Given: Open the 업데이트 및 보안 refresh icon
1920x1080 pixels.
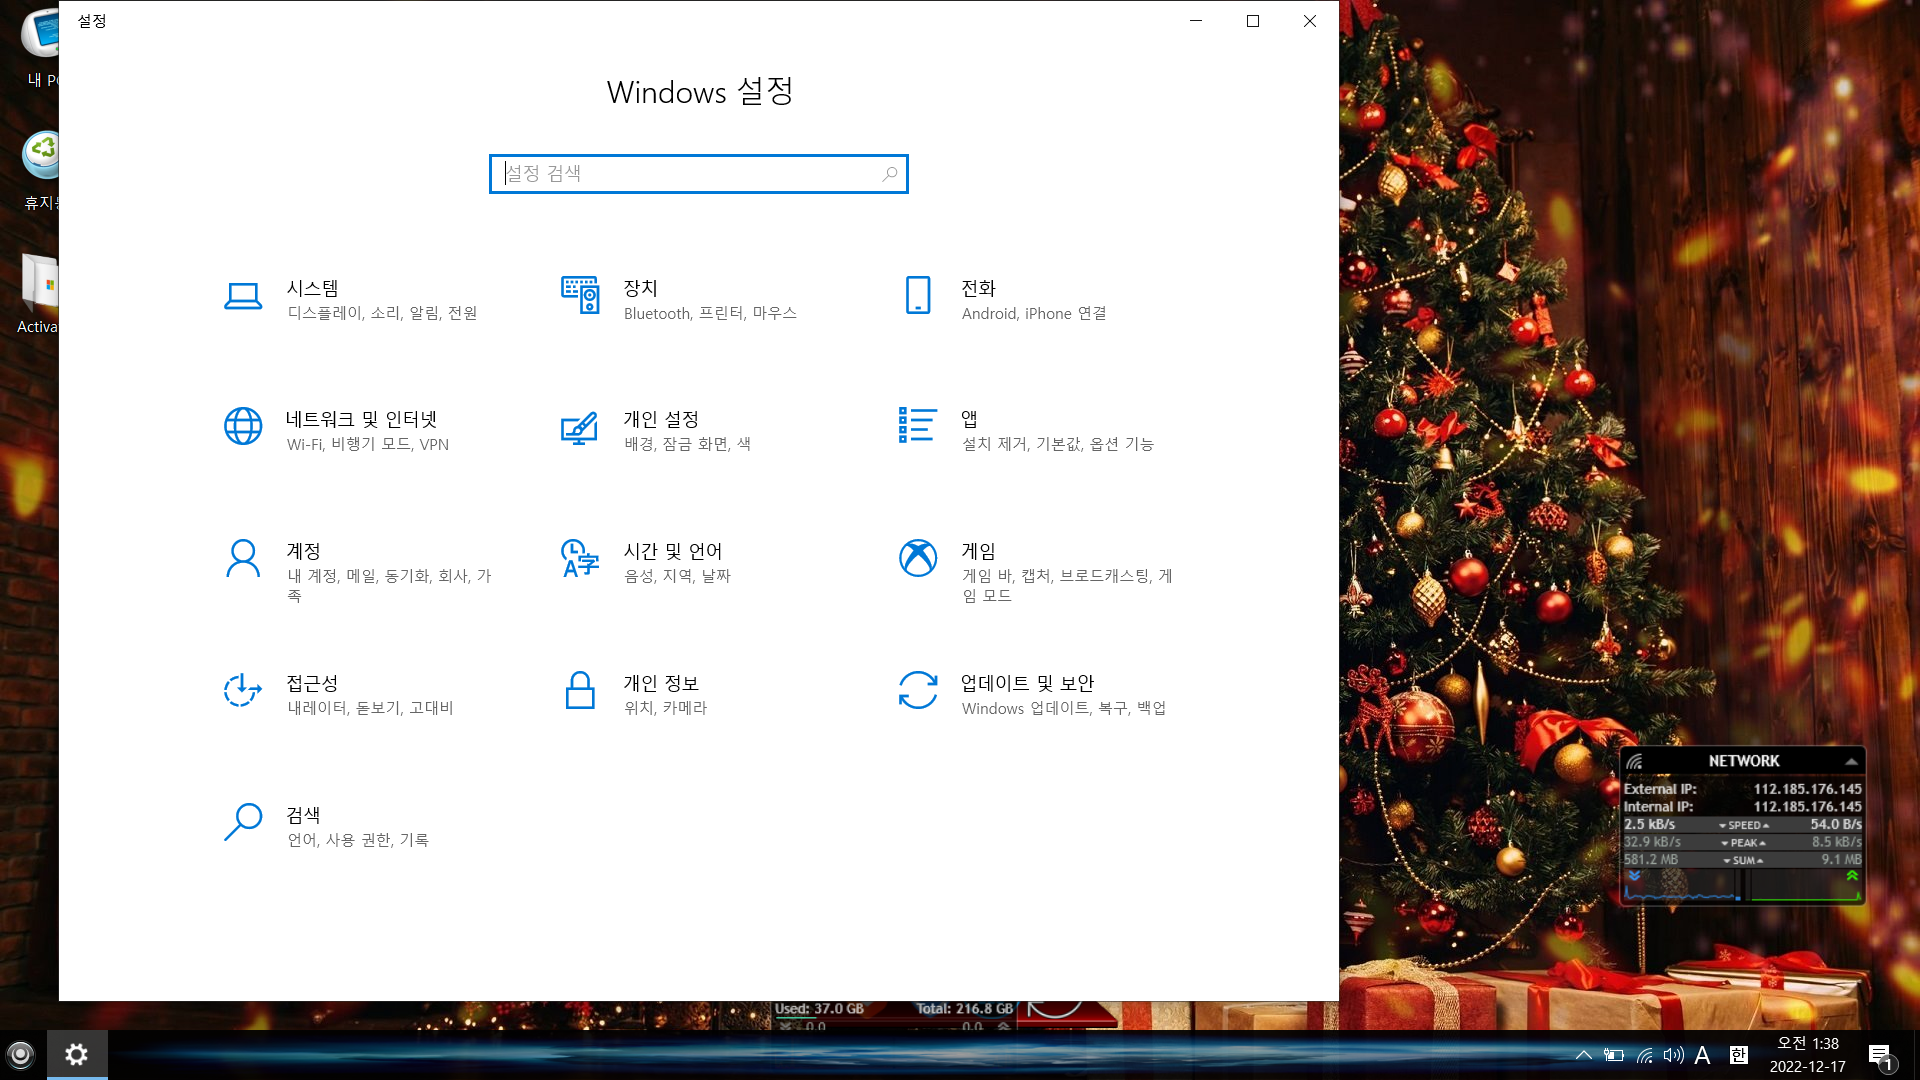Looking at the screenshot, I should coord(917,690).
